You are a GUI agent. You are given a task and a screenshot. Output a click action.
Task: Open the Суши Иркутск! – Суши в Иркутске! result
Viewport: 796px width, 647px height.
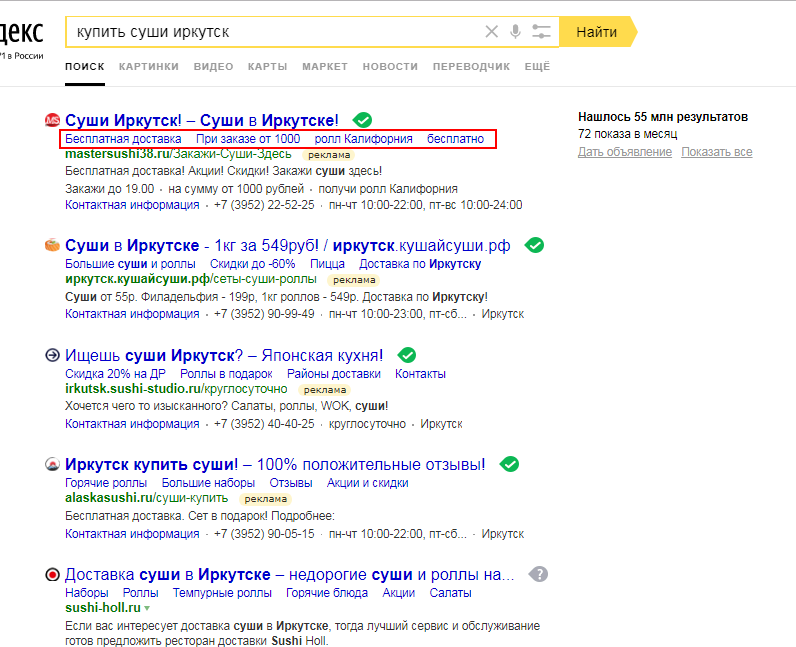[202, 120]
